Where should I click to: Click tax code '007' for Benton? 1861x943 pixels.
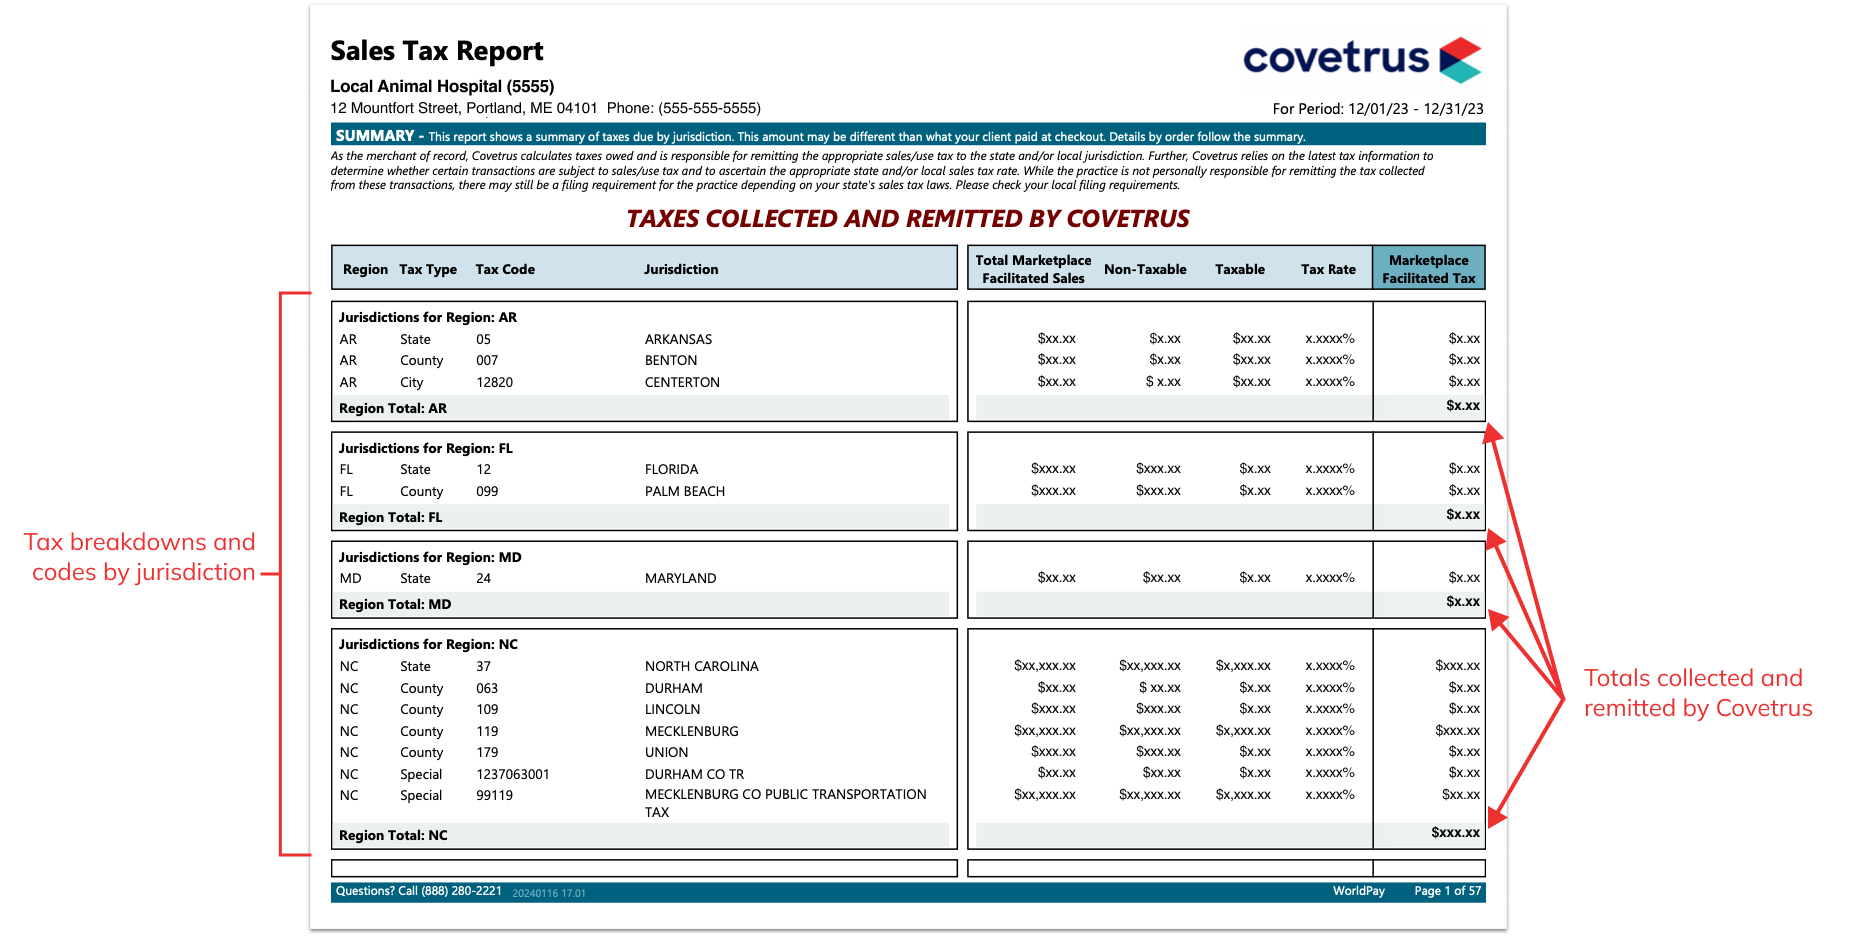(x=487, y=360)
